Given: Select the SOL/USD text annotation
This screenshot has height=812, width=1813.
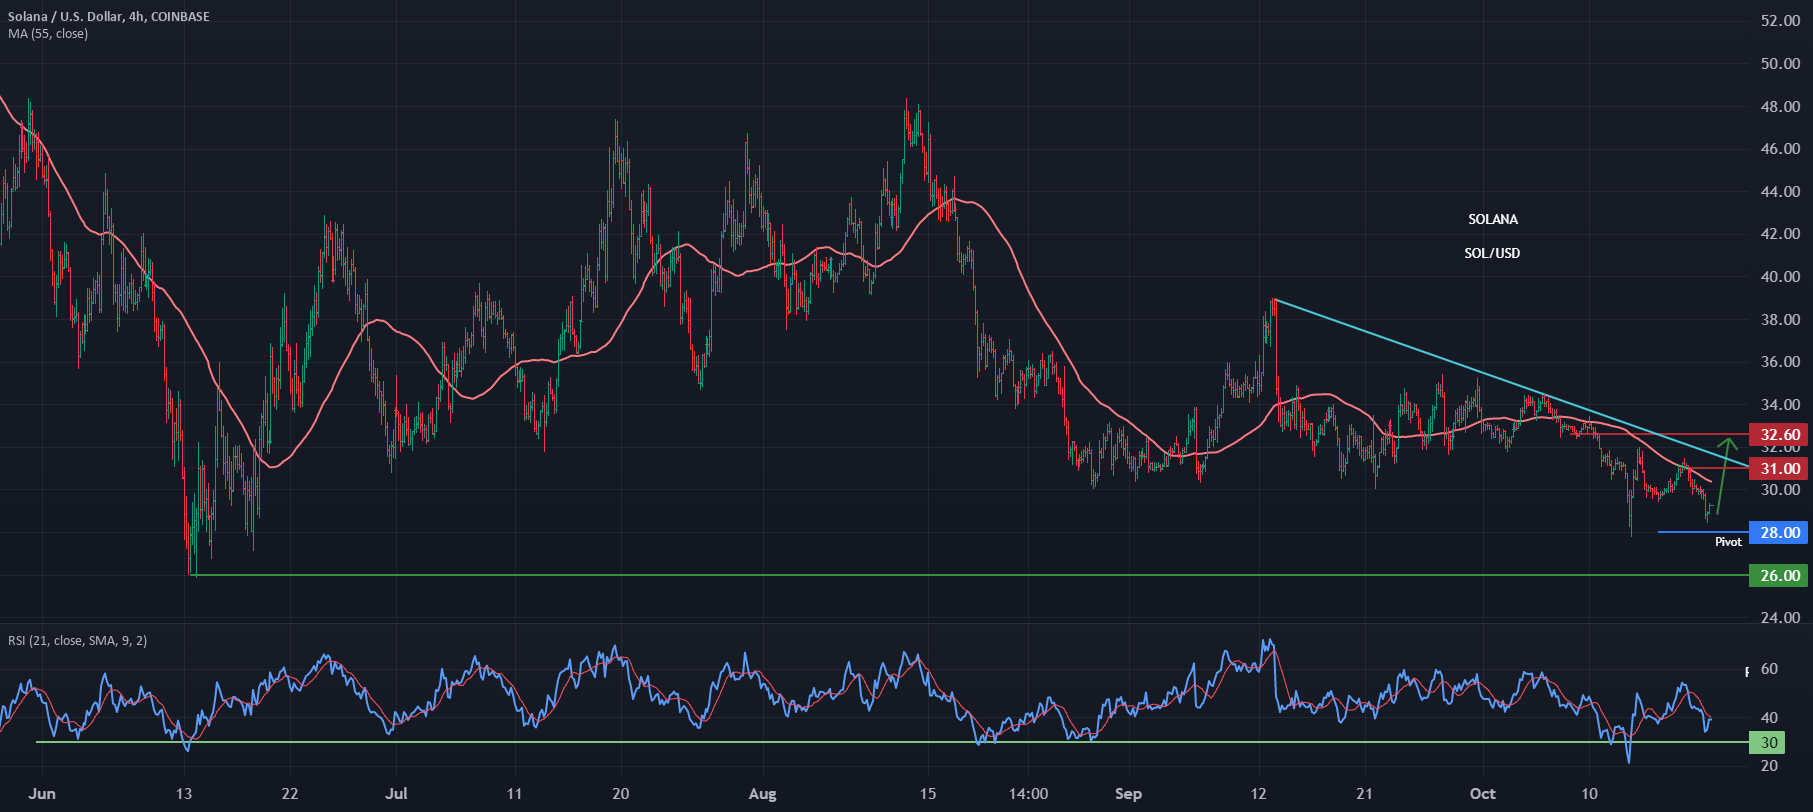Looking at the screenshot, I should 1492,253.
